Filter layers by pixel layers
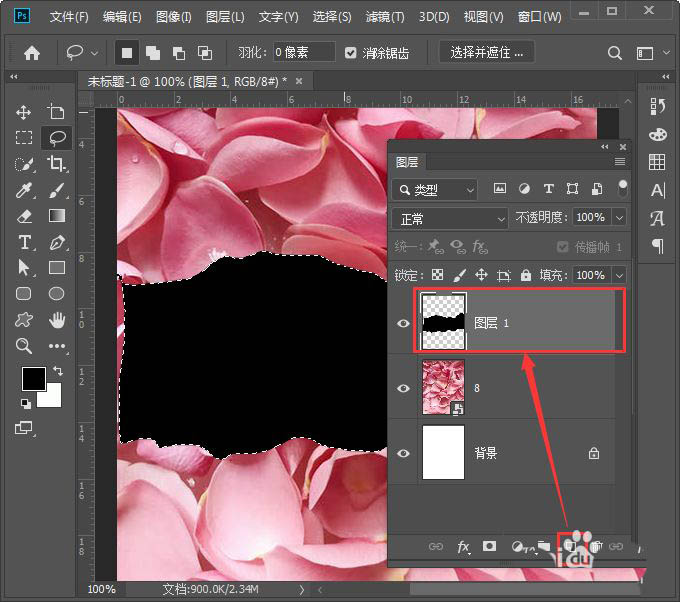The image size is (680, 602). [500, 188]
